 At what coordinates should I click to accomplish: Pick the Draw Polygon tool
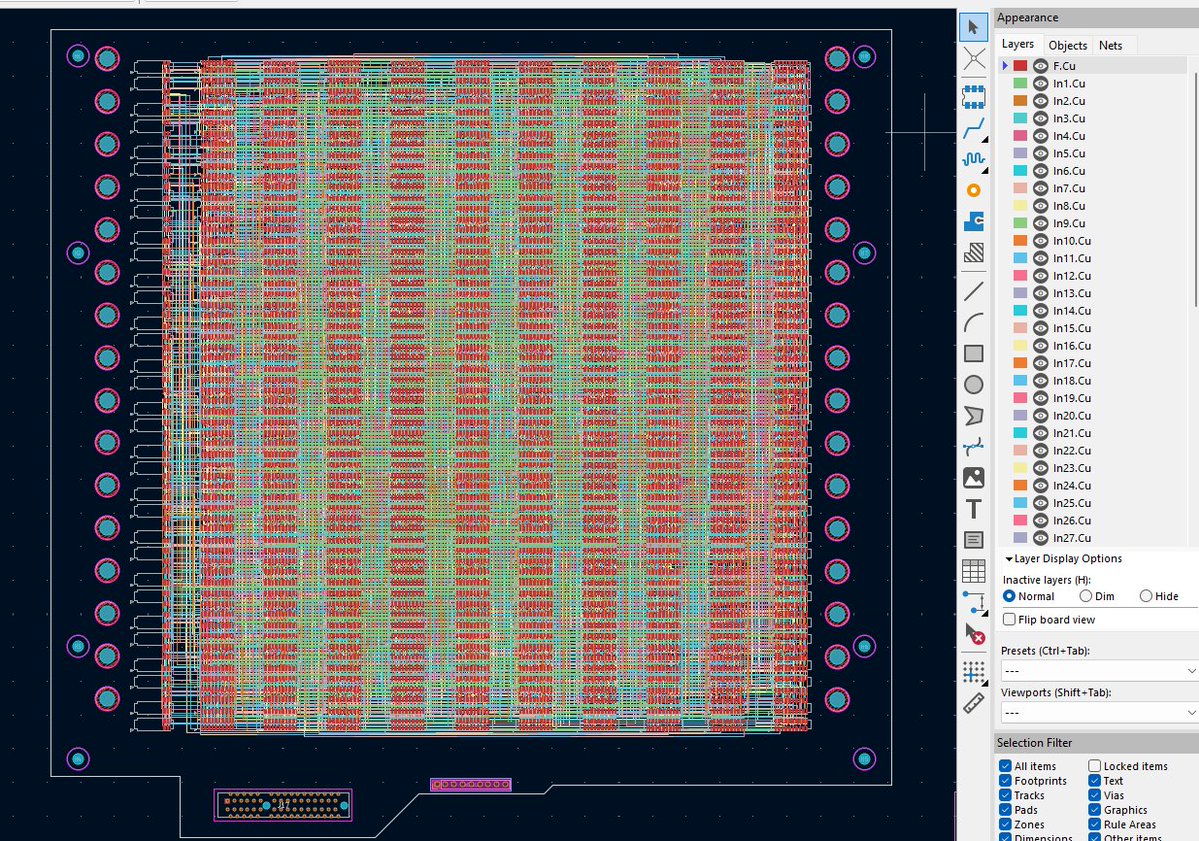(x=973, y=416)
